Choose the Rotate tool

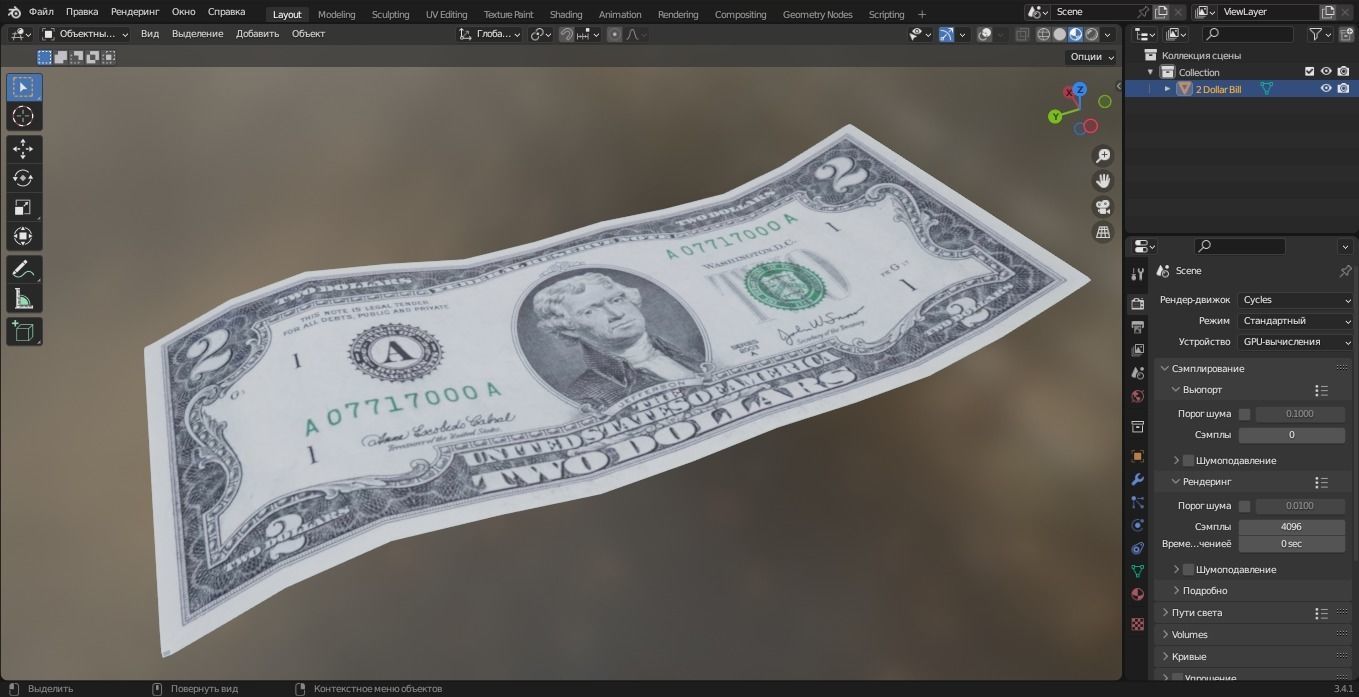[23, 178]
